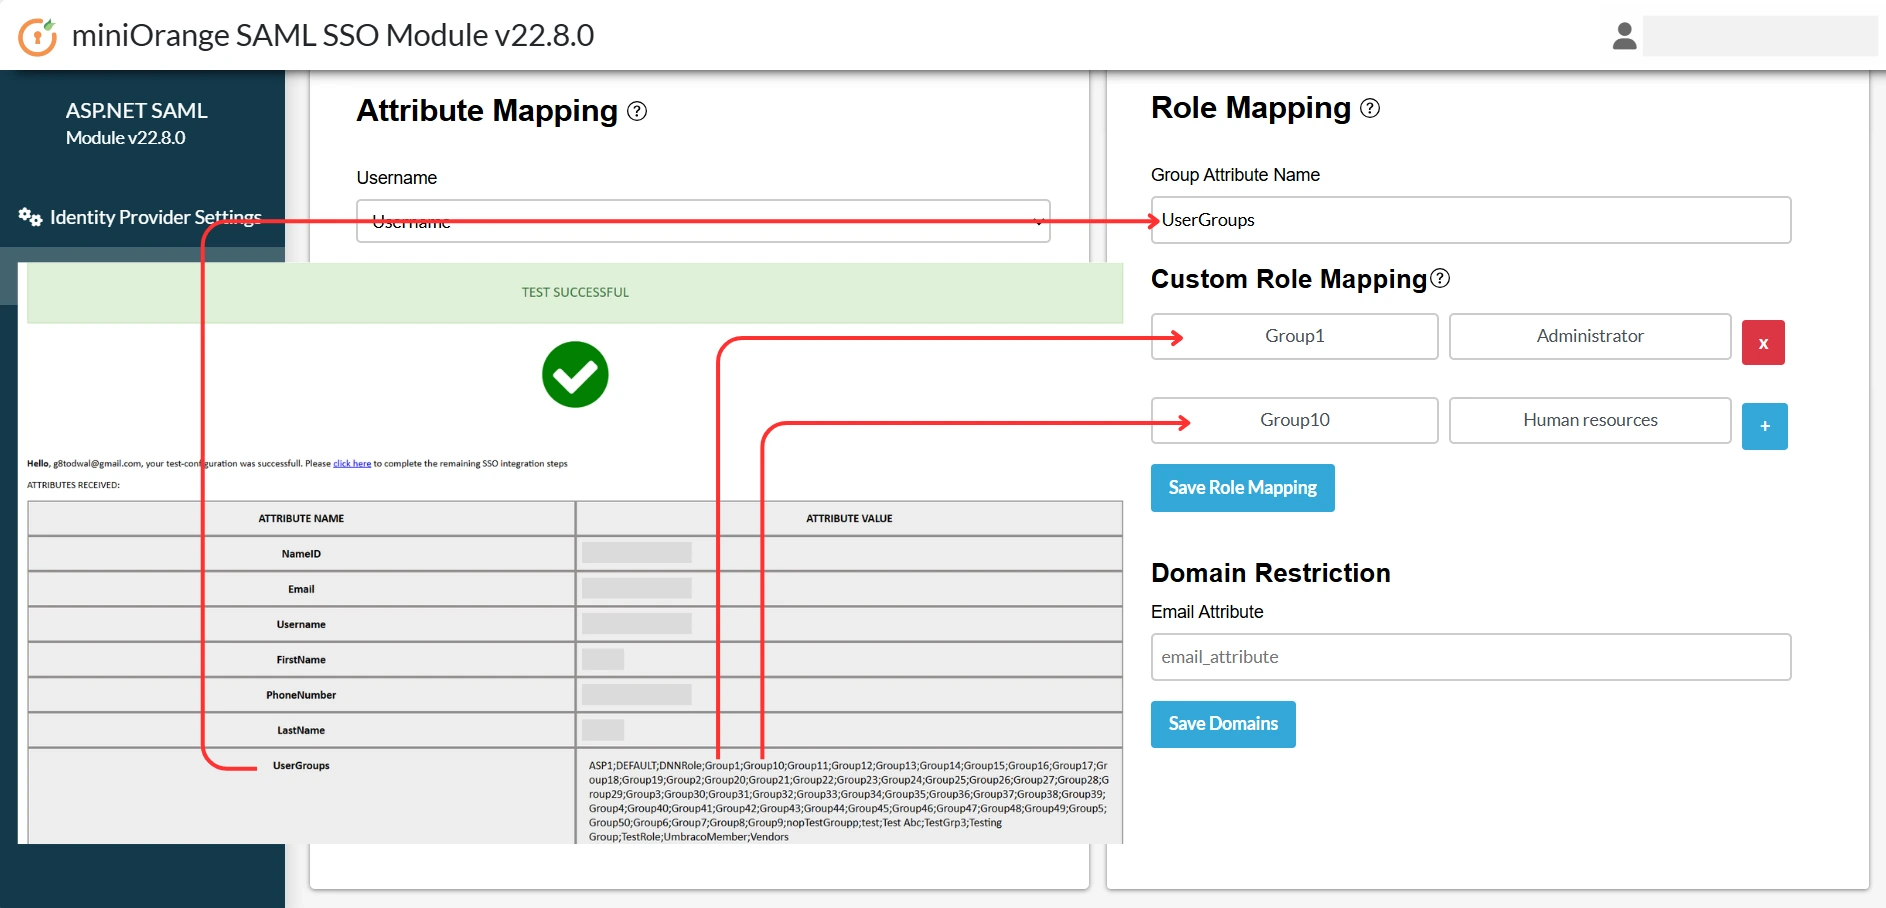Open the Username attribute dropdown
The width and height of the screenshot is (1886, 908).
click(703, 221)
